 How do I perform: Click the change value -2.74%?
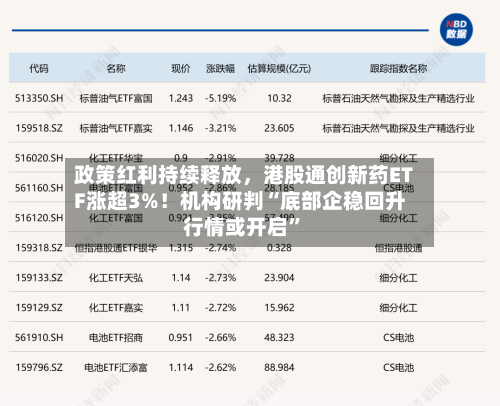(x=220, y=248)
